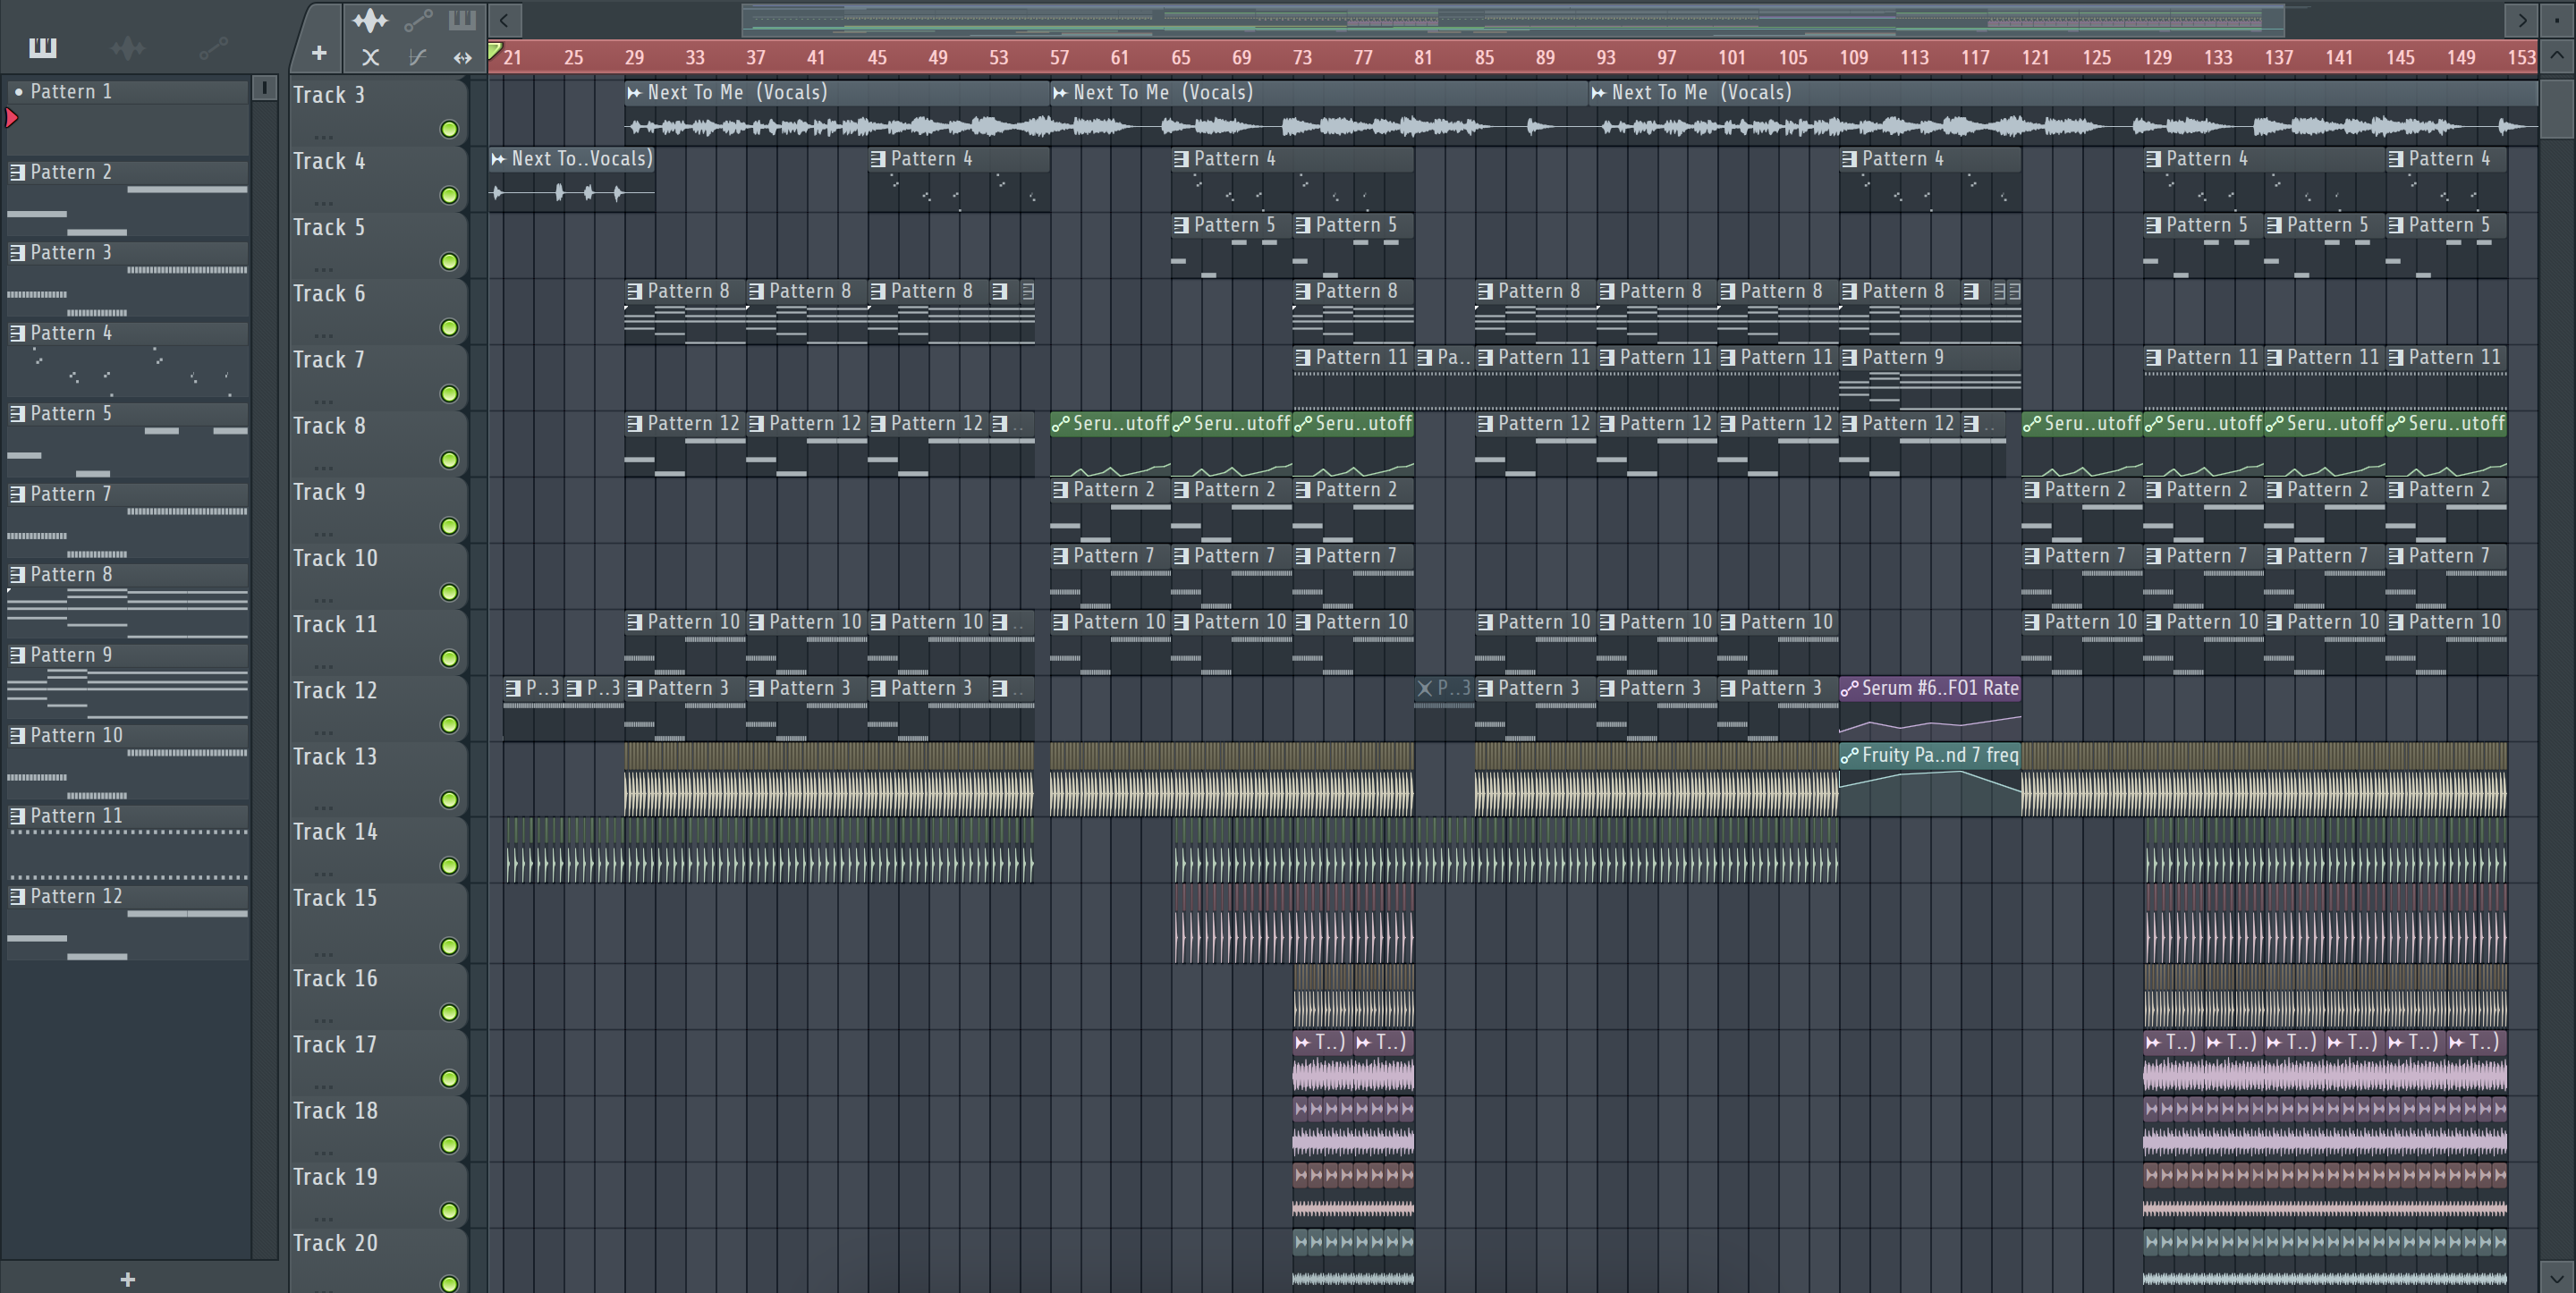Show patterns in the picker panel
Image resolution: width=2576 pixels, height=1293 pixels.
(x=43, y=47)
